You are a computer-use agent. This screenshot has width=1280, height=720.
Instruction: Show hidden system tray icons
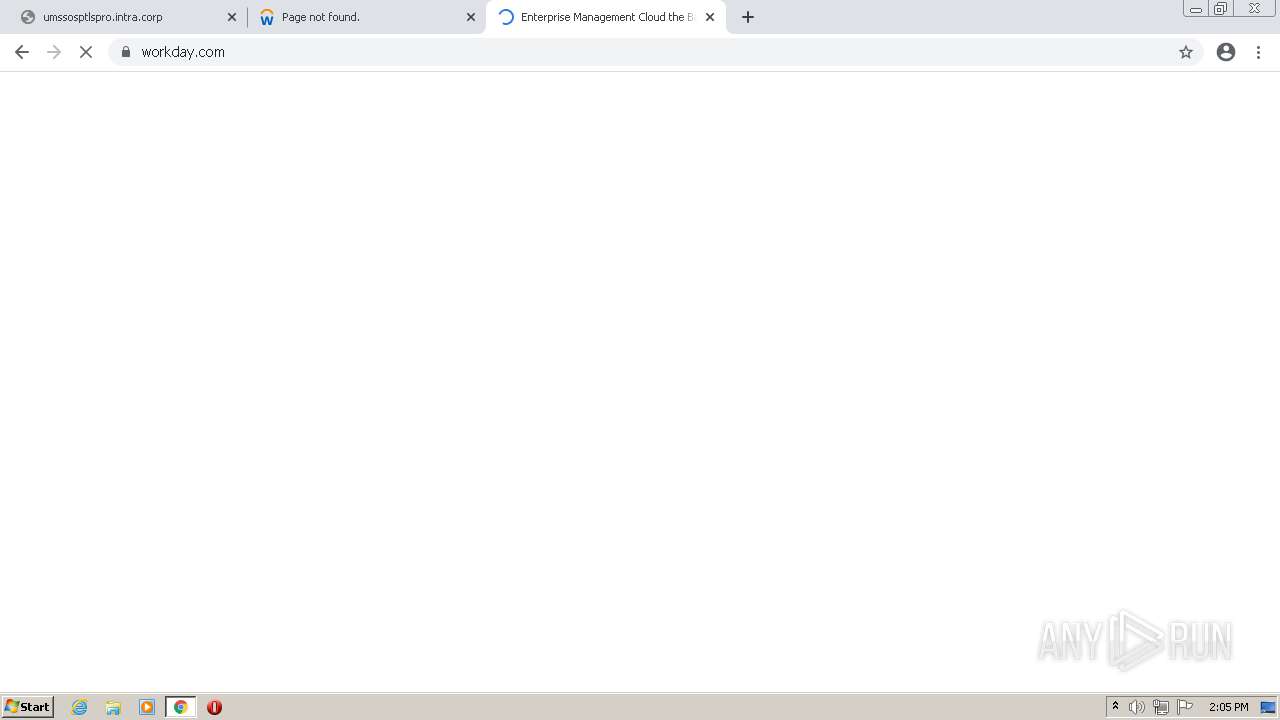click(x=1116, y=707)
